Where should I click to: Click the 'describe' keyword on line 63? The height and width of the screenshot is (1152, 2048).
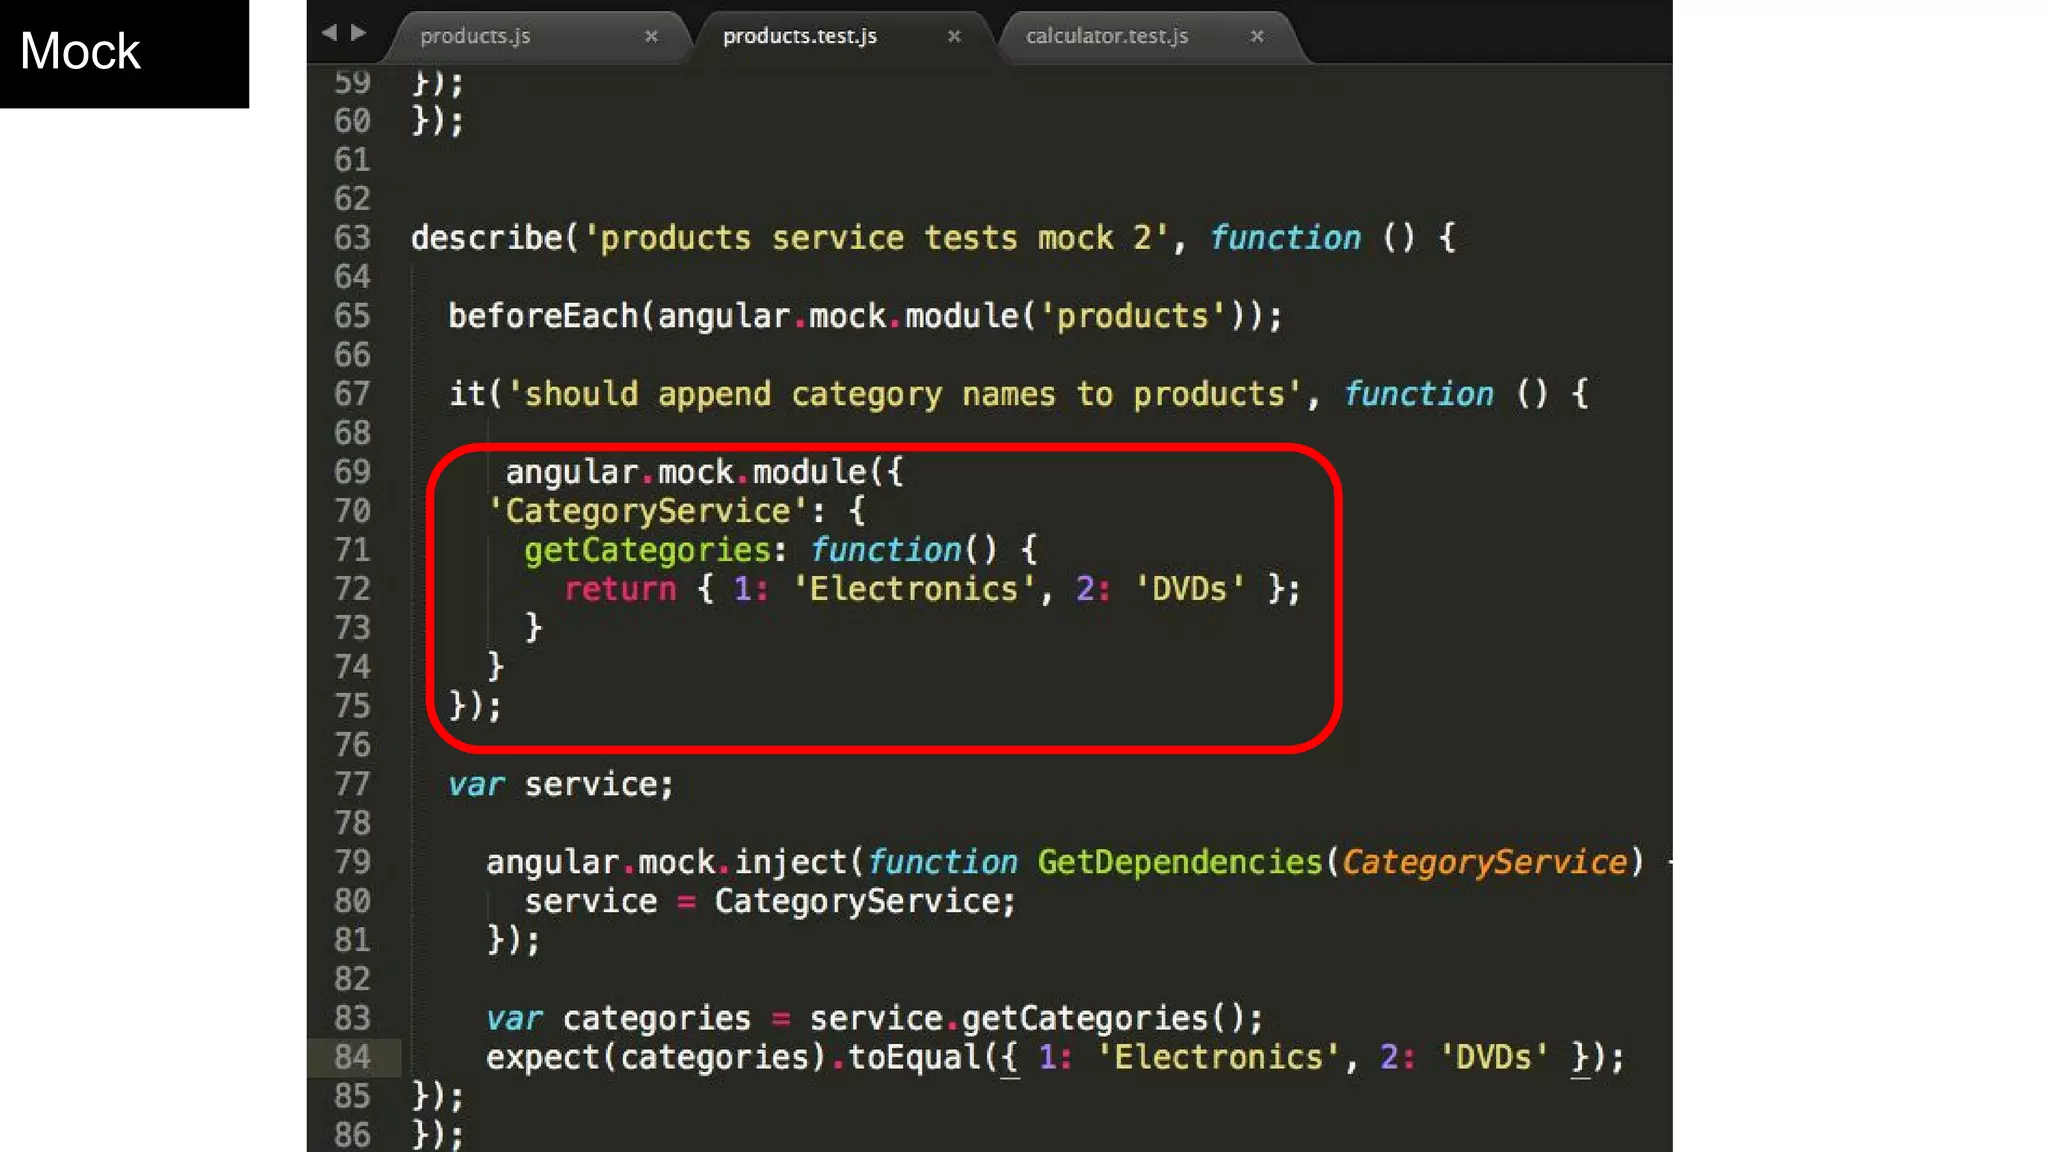[486, 238]
